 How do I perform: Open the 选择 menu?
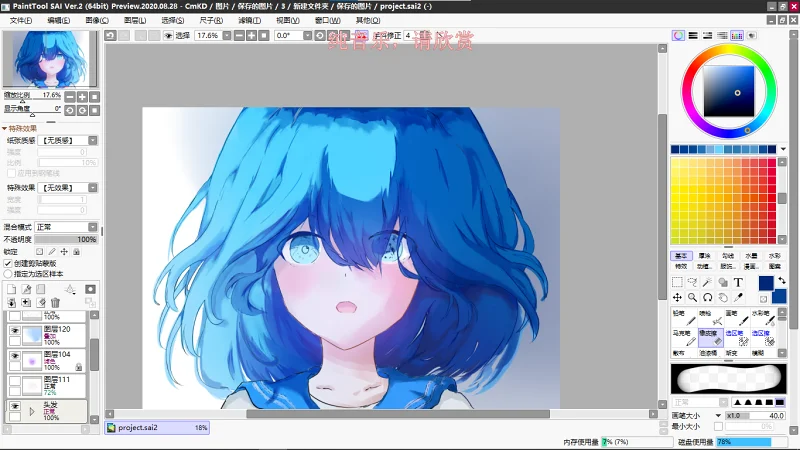pyautogui.click(x=172, y=20)
